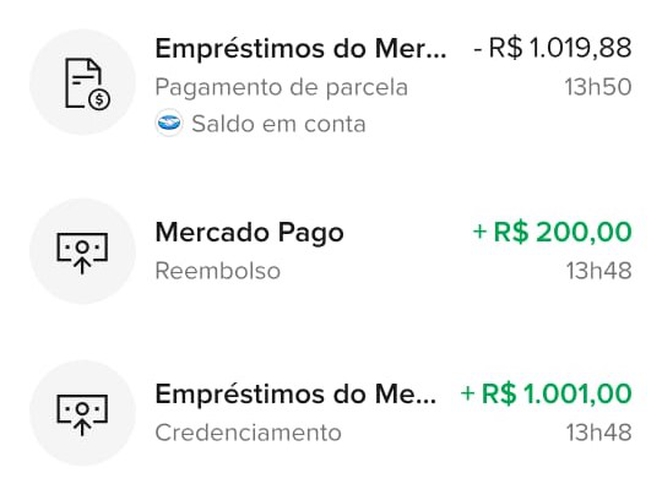
Task: Open the Pagamento de parcela loan transaction title
Action: (x=296, y=49)
